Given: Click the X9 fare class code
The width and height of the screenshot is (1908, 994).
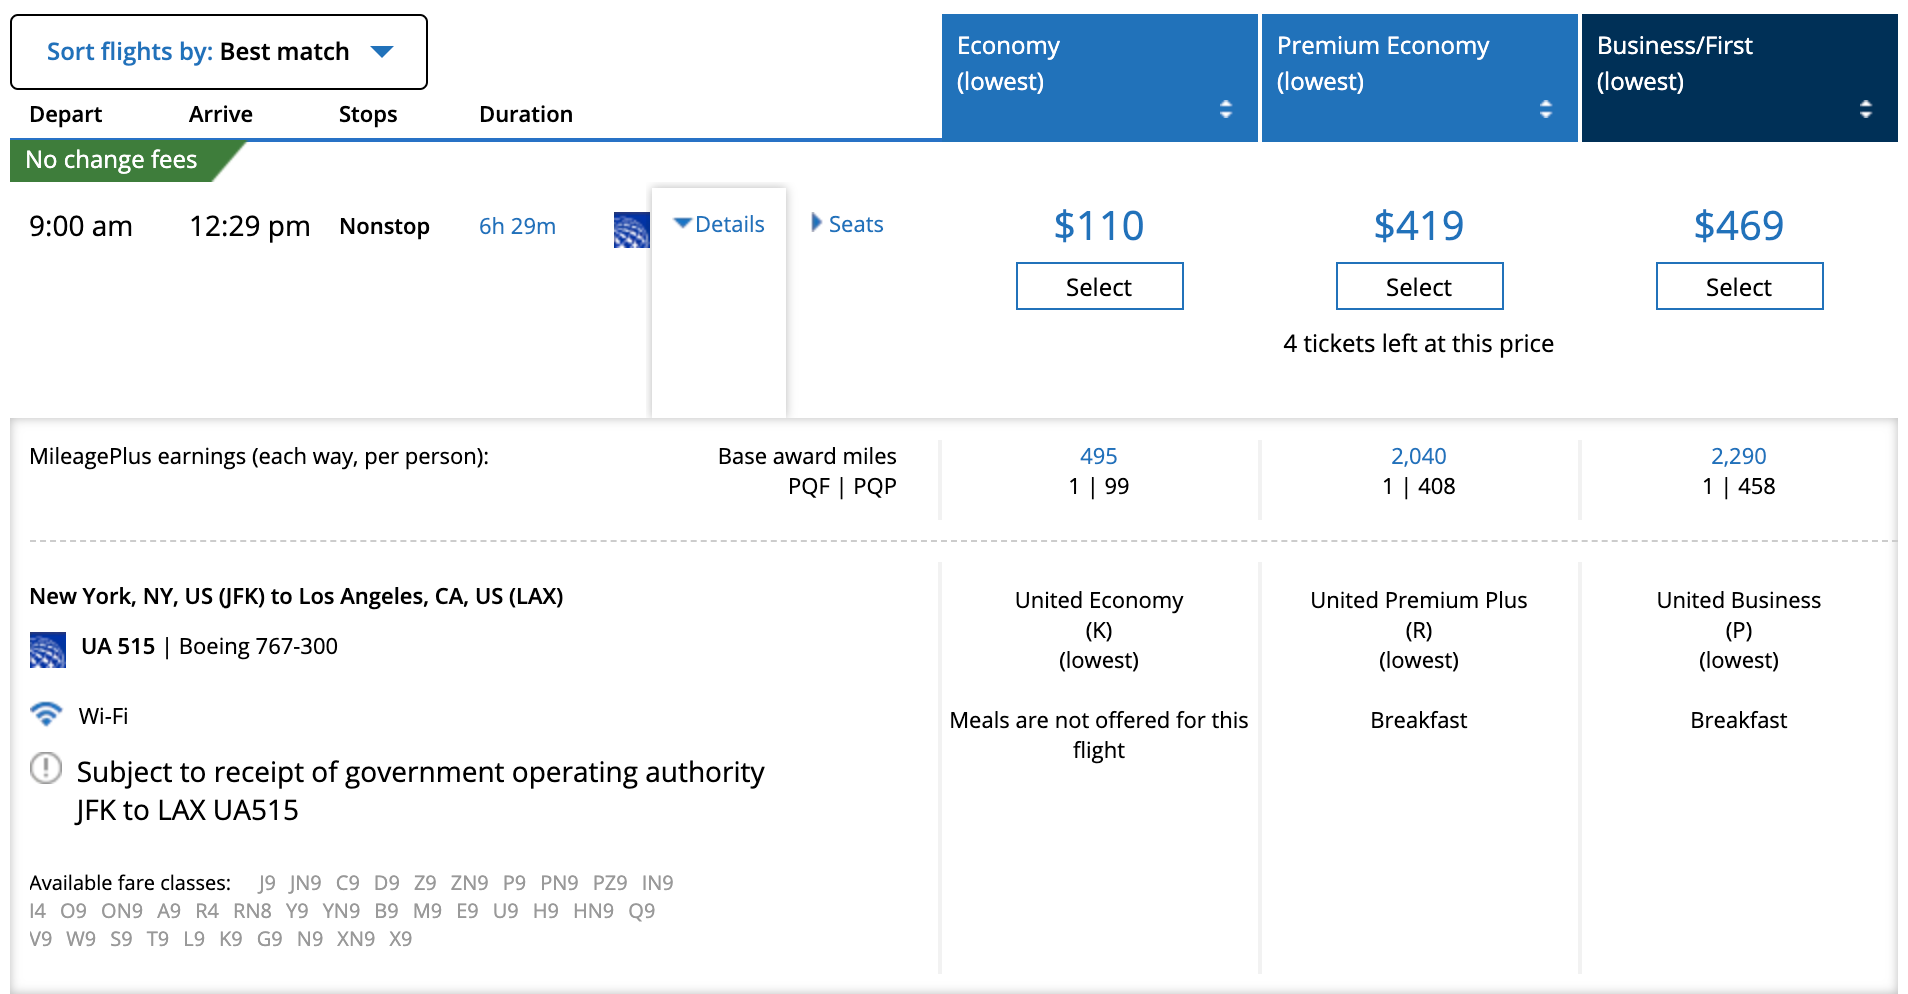Looking at the screenshot, I should [401, 939].
